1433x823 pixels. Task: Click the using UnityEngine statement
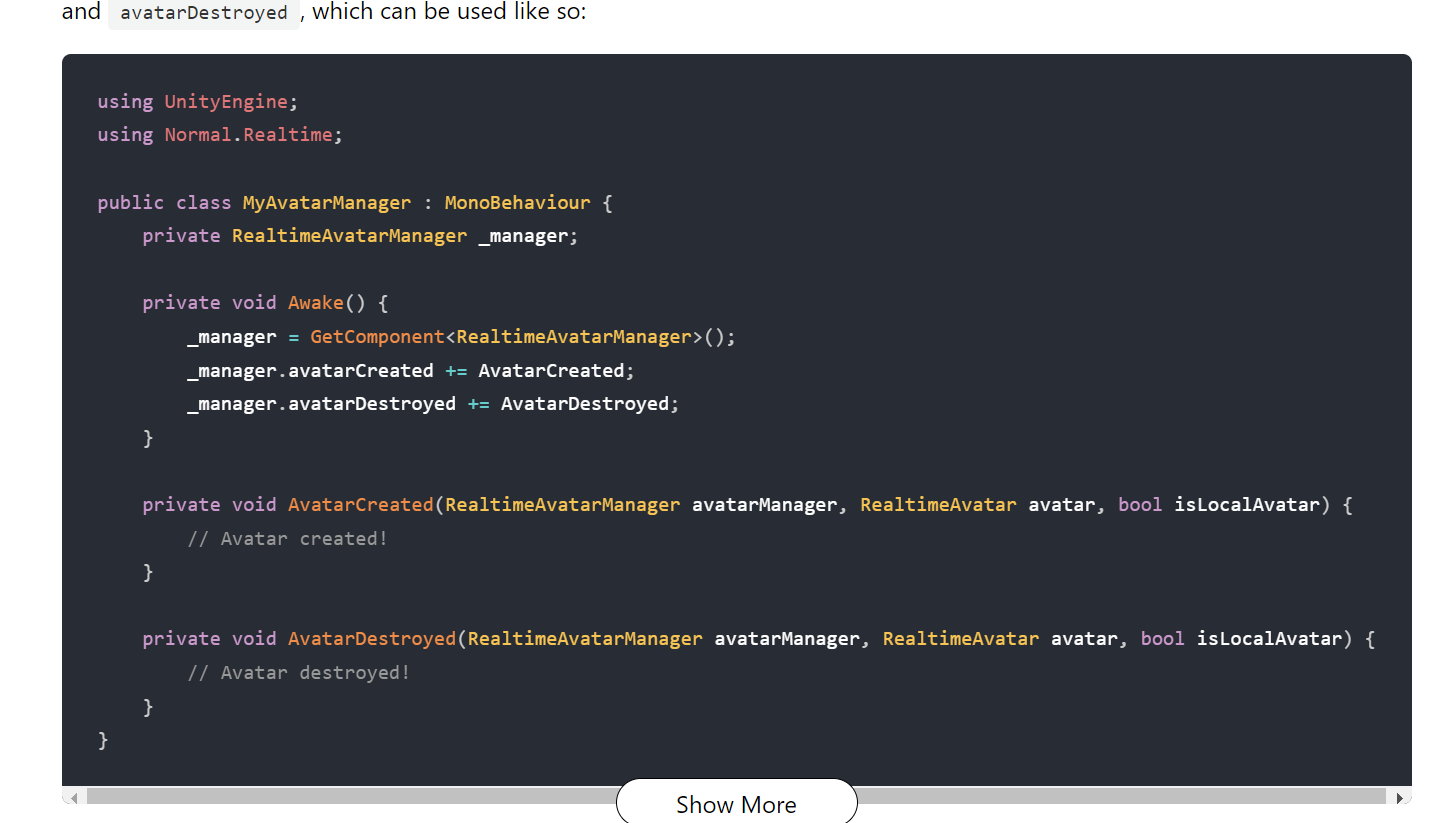(x=197, y=101)
